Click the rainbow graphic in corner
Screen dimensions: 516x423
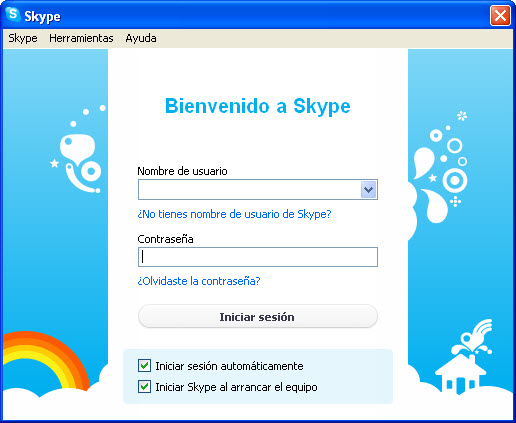tap(46, 361)
